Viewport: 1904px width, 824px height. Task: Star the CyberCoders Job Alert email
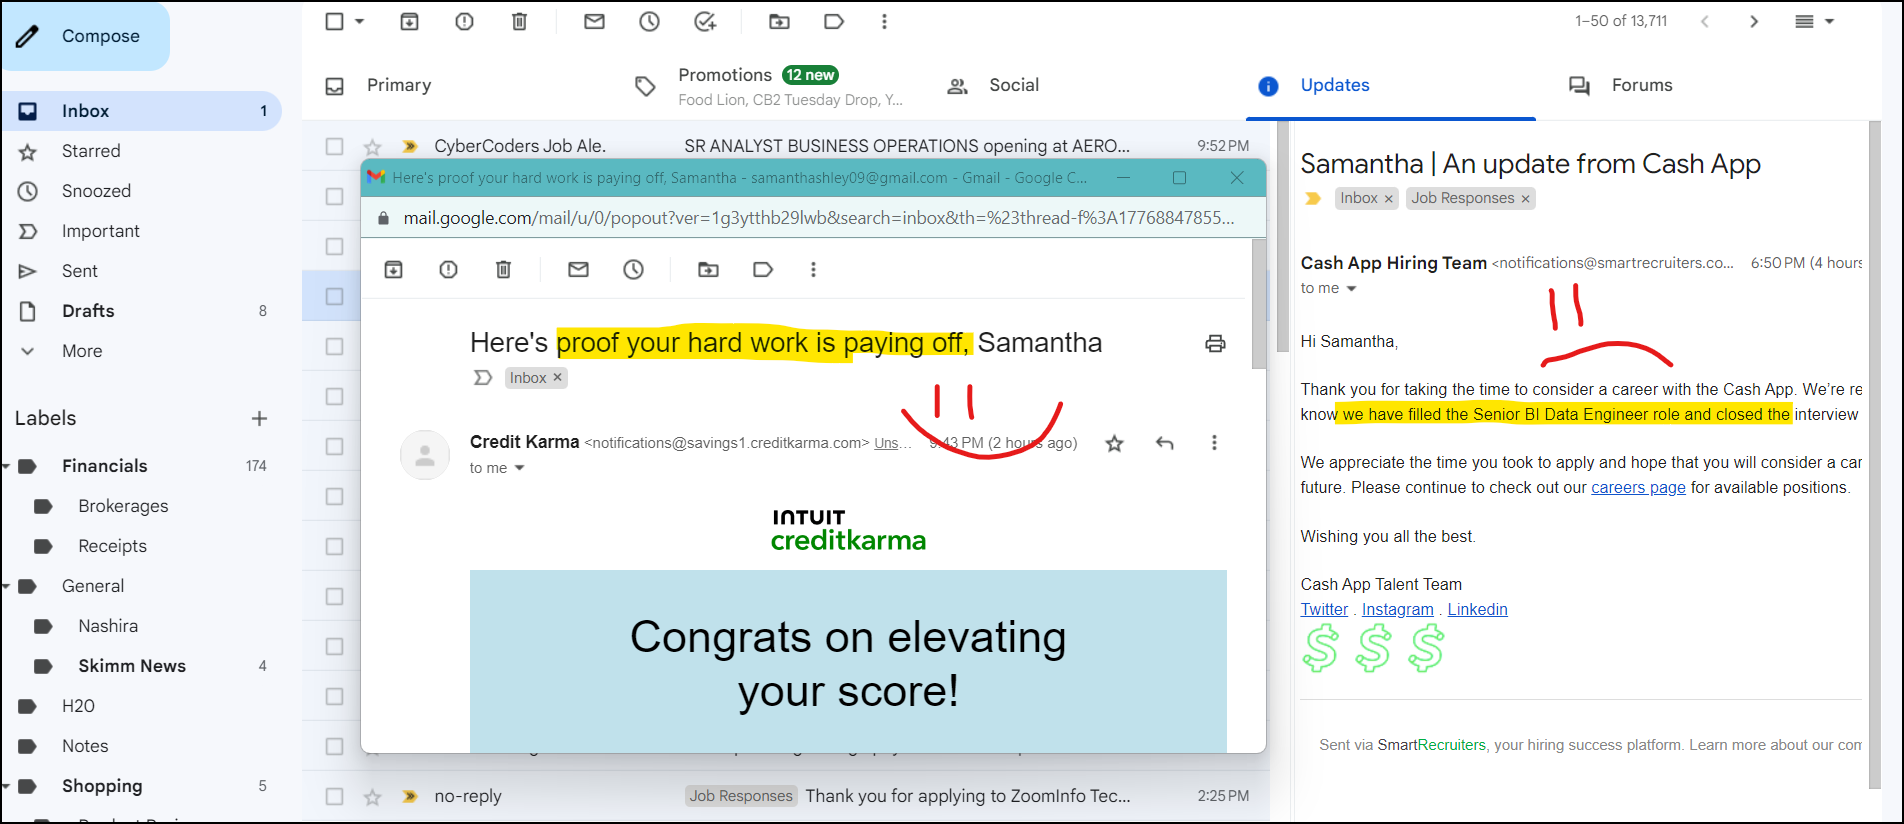pyautogui.click(x=372, y=147)
